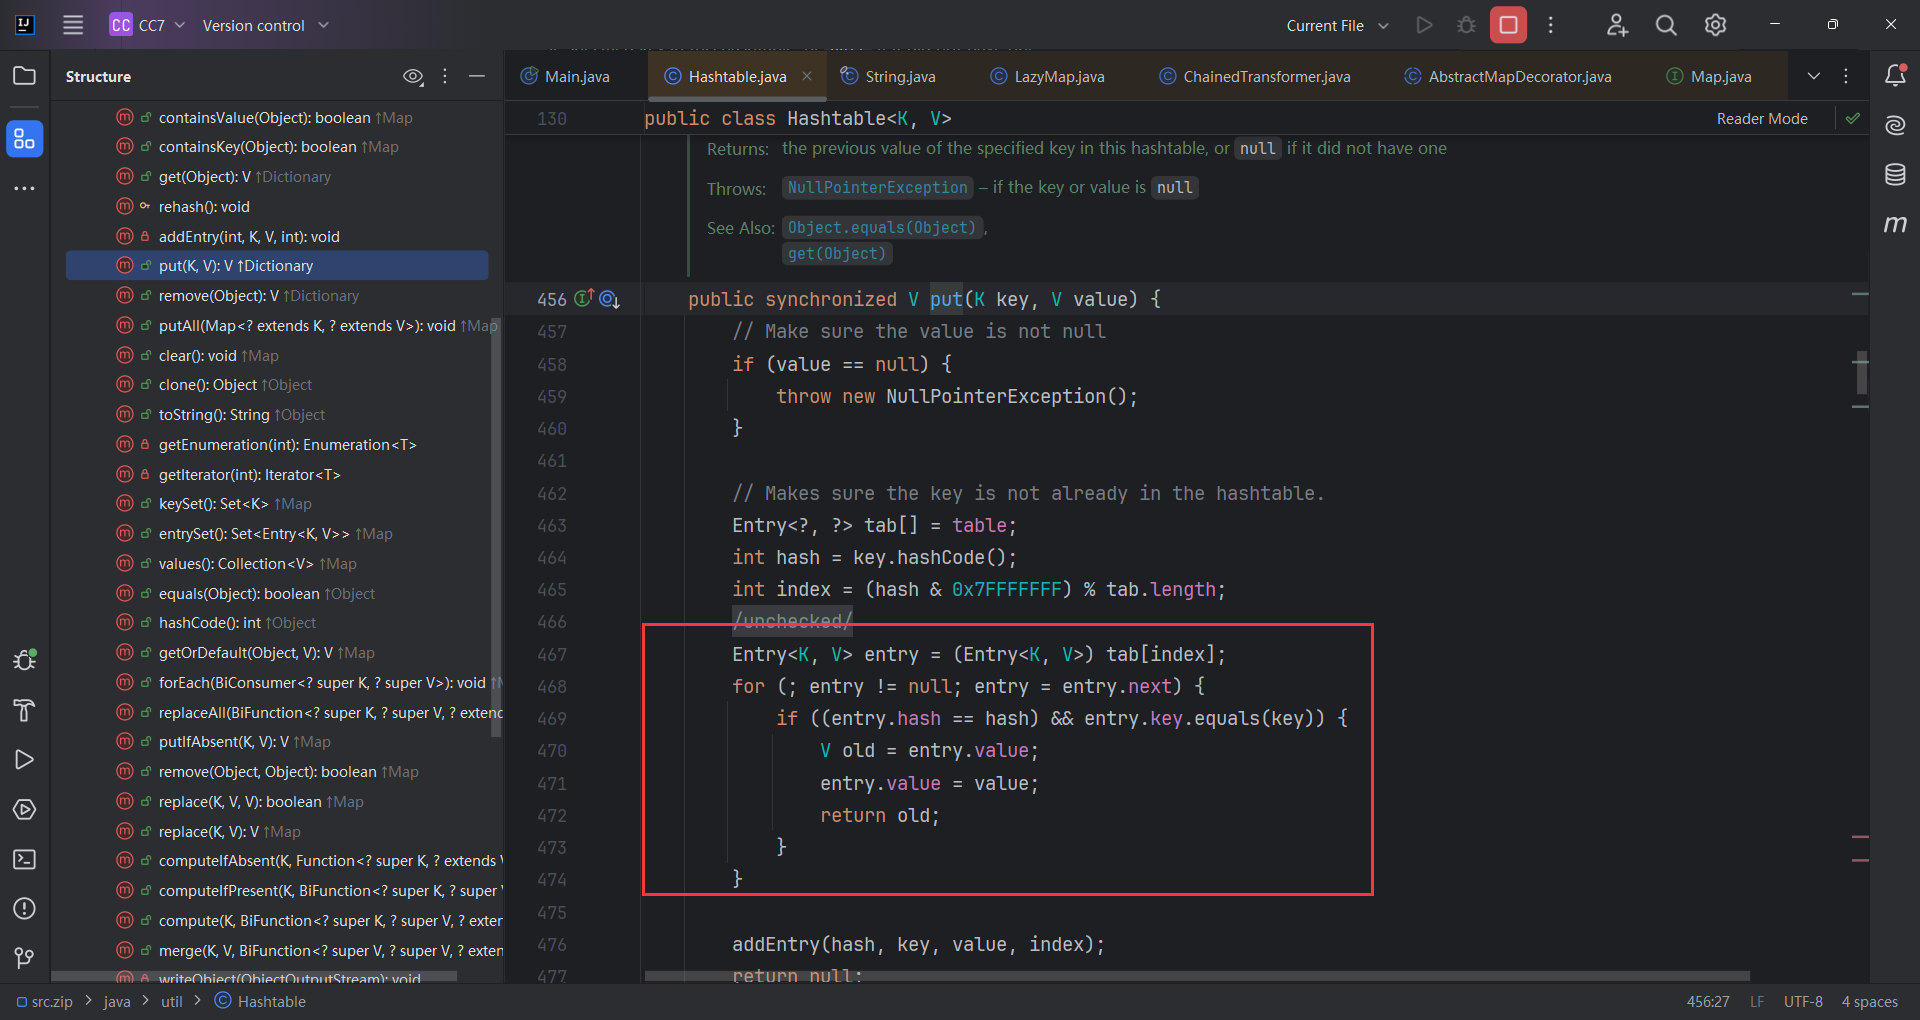Toggle the Structure tool window icon
The height and width of the screenshot is (1020, 1920).
click(x=24, y=140)
